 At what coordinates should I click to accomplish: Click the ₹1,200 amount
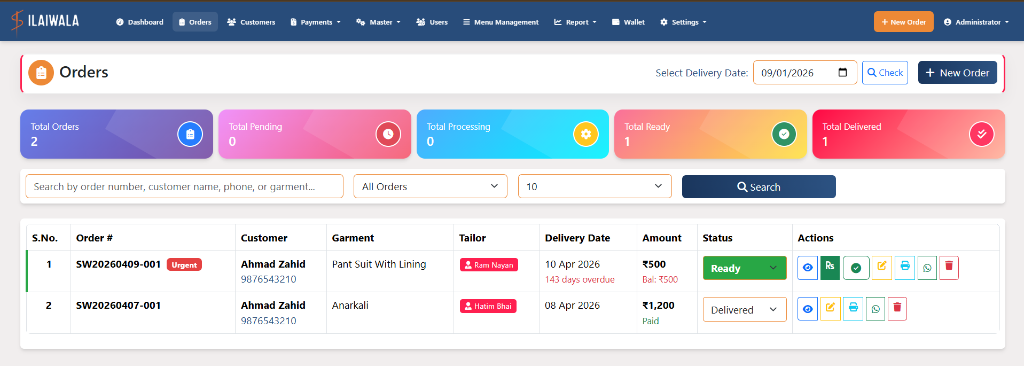click(x=659, y=305)
